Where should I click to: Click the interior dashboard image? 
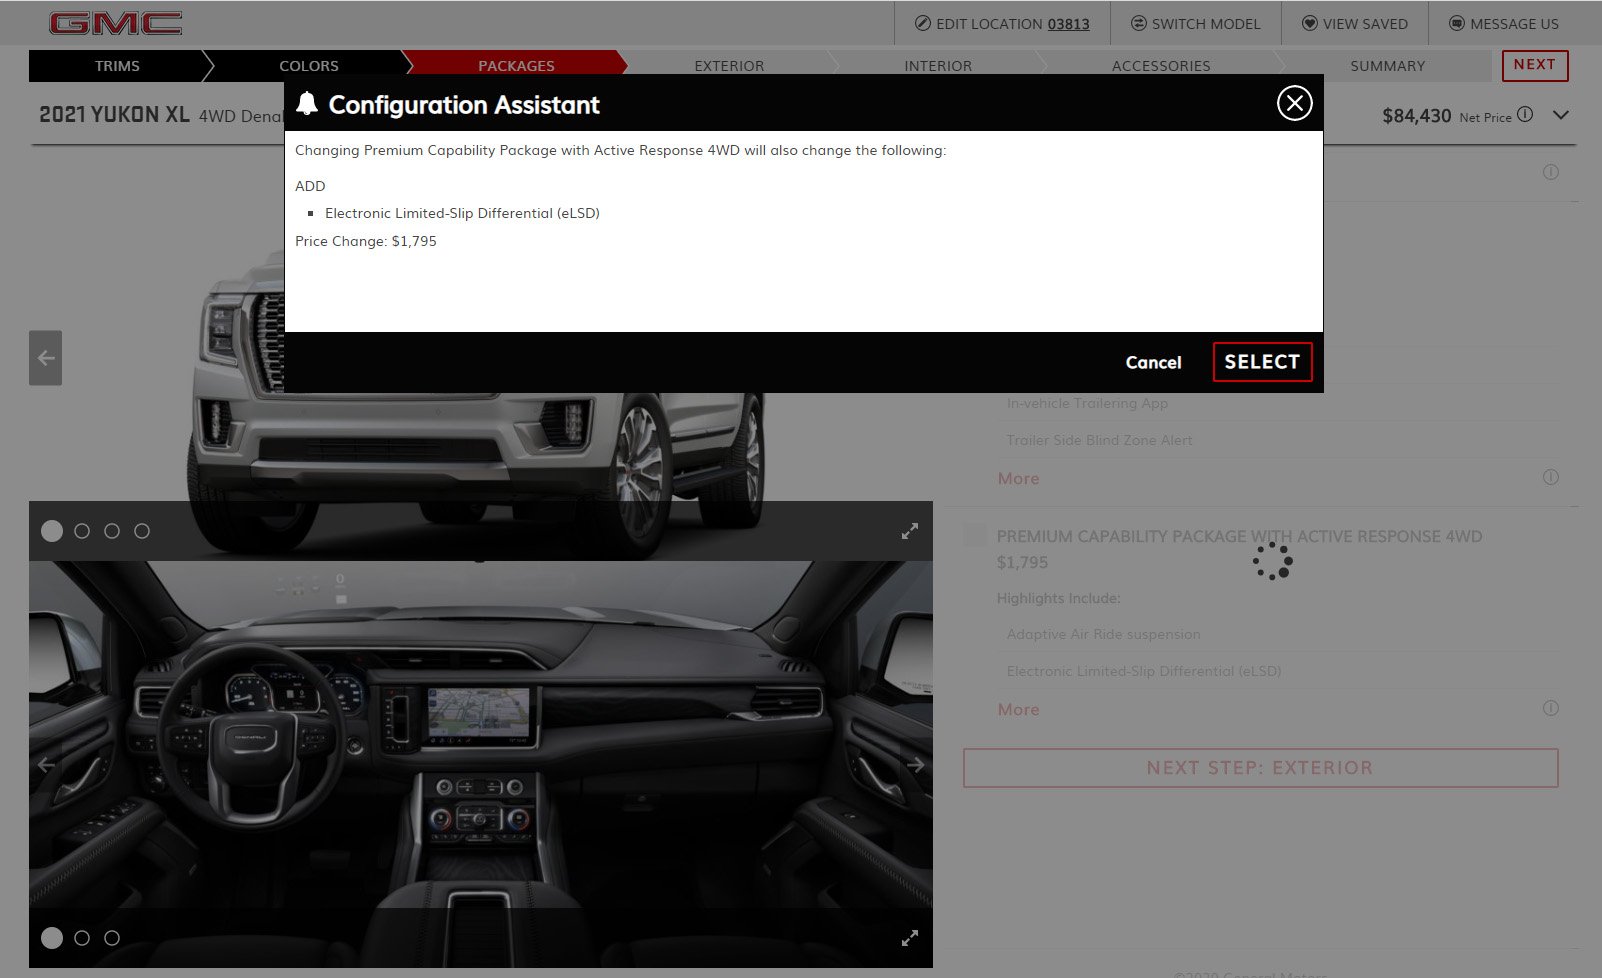point(480,764)
